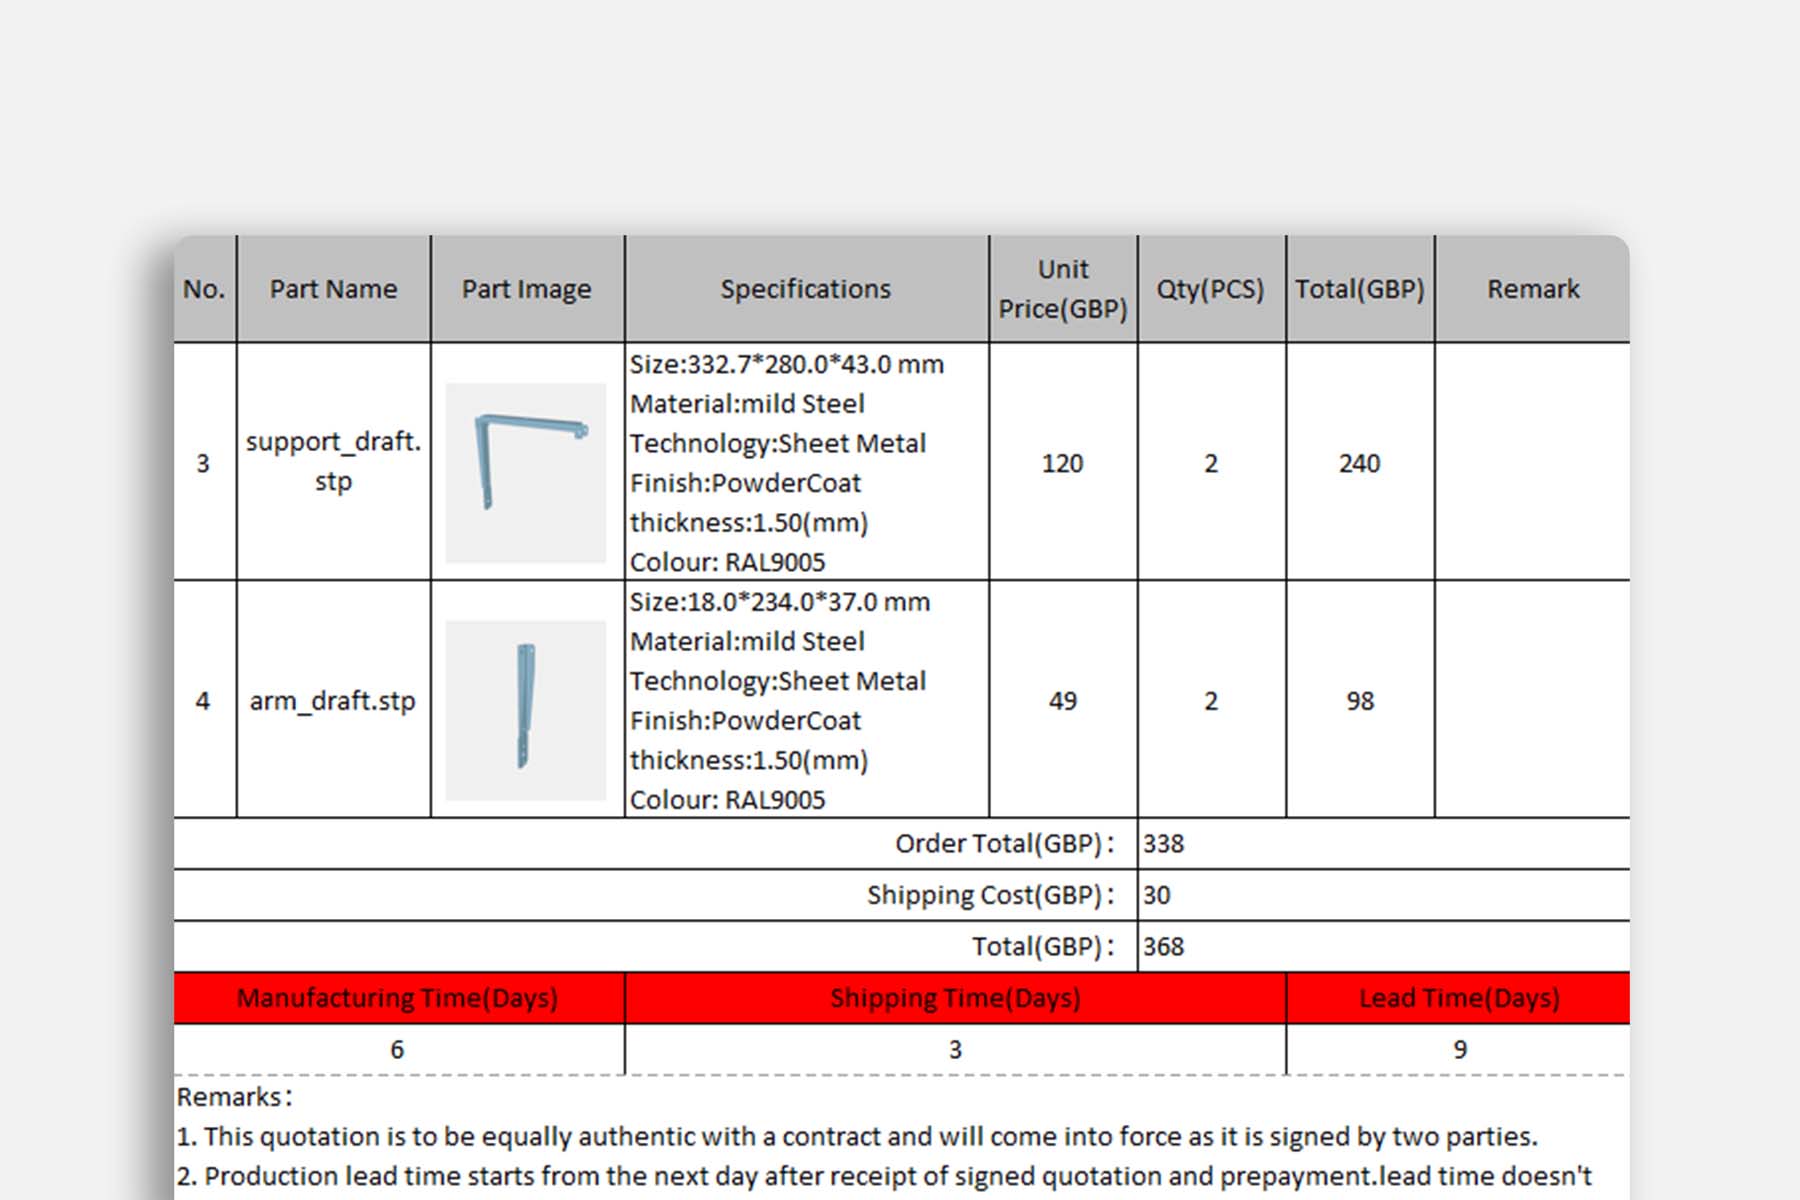Click the Shipping Cost value 30
This screenshot has width=1800, height=1200.
pyautogui.click(x=1155, y=895)
